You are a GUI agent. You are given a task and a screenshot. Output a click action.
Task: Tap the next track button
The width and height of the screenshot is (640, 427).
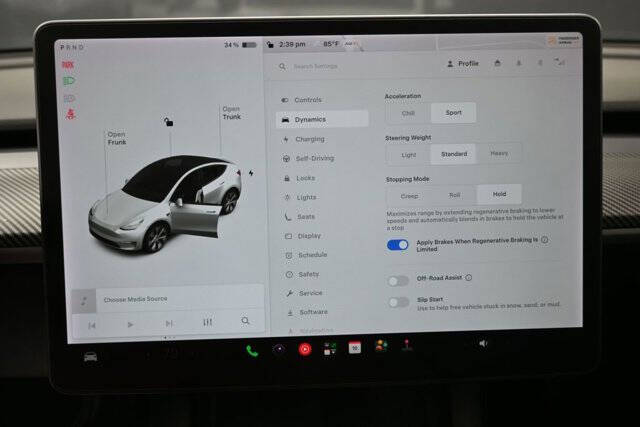(169, 324)
